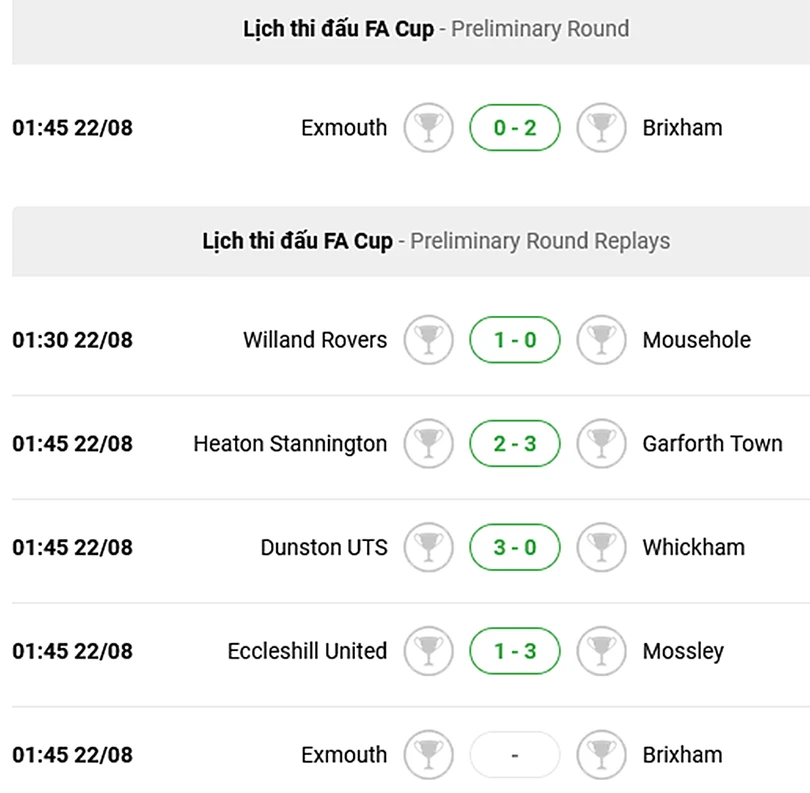Open the 1 - 0 Willand Rovers match score
810x793 pixels.
point(515,340)
